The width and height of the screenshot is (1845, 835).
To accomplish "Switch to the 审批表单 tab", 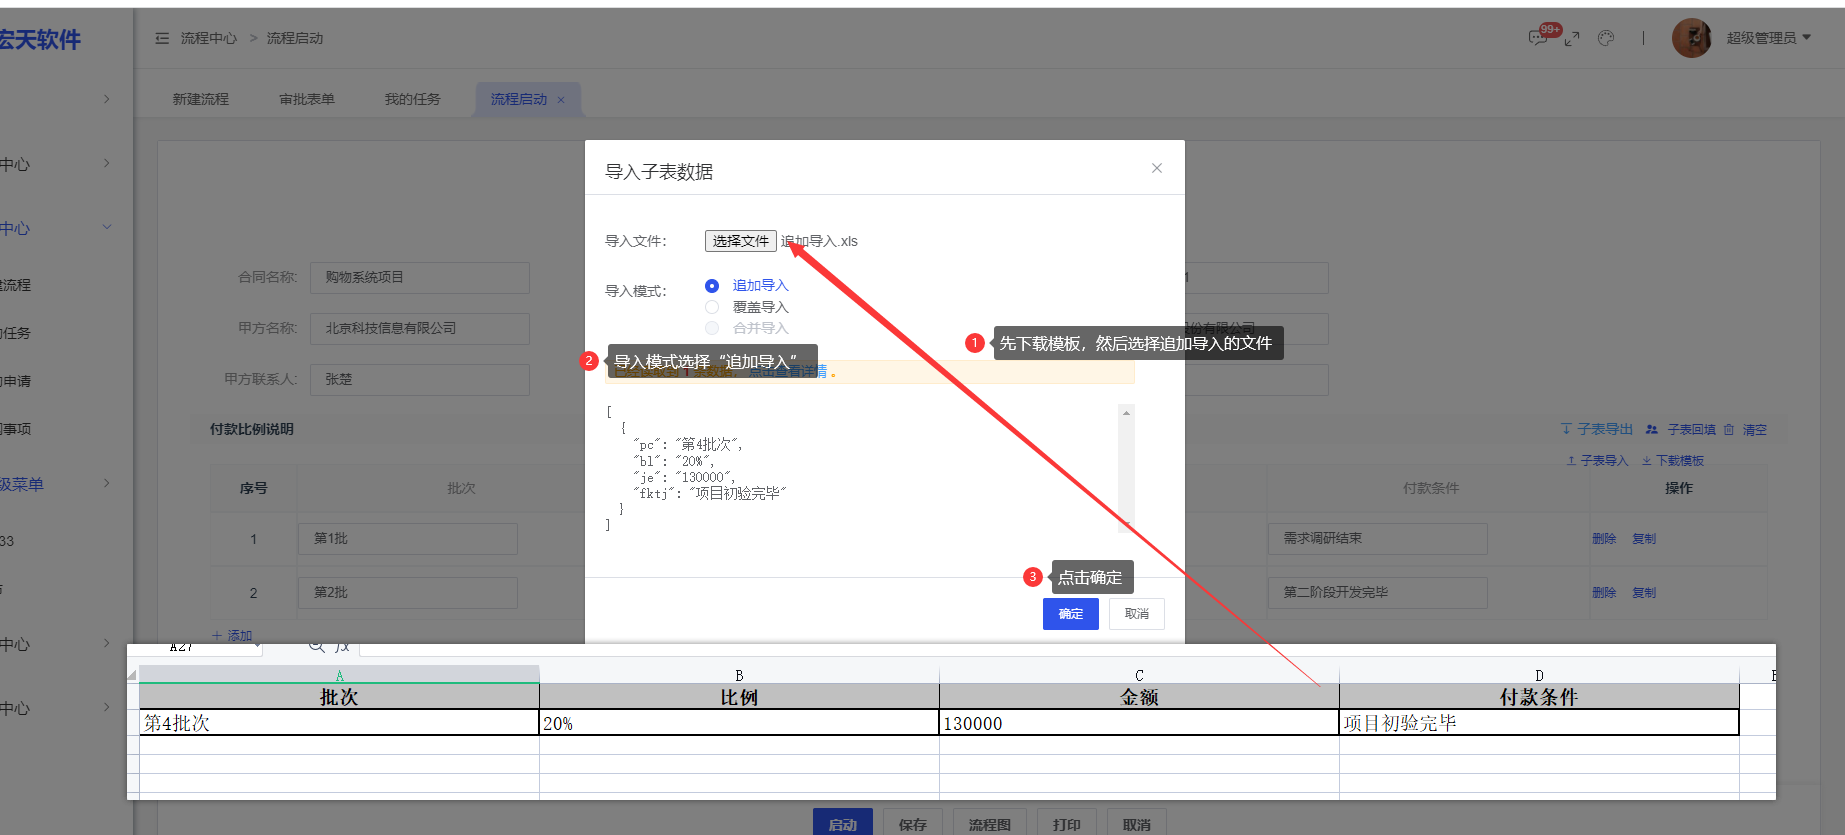I will (x=307, y=99).
